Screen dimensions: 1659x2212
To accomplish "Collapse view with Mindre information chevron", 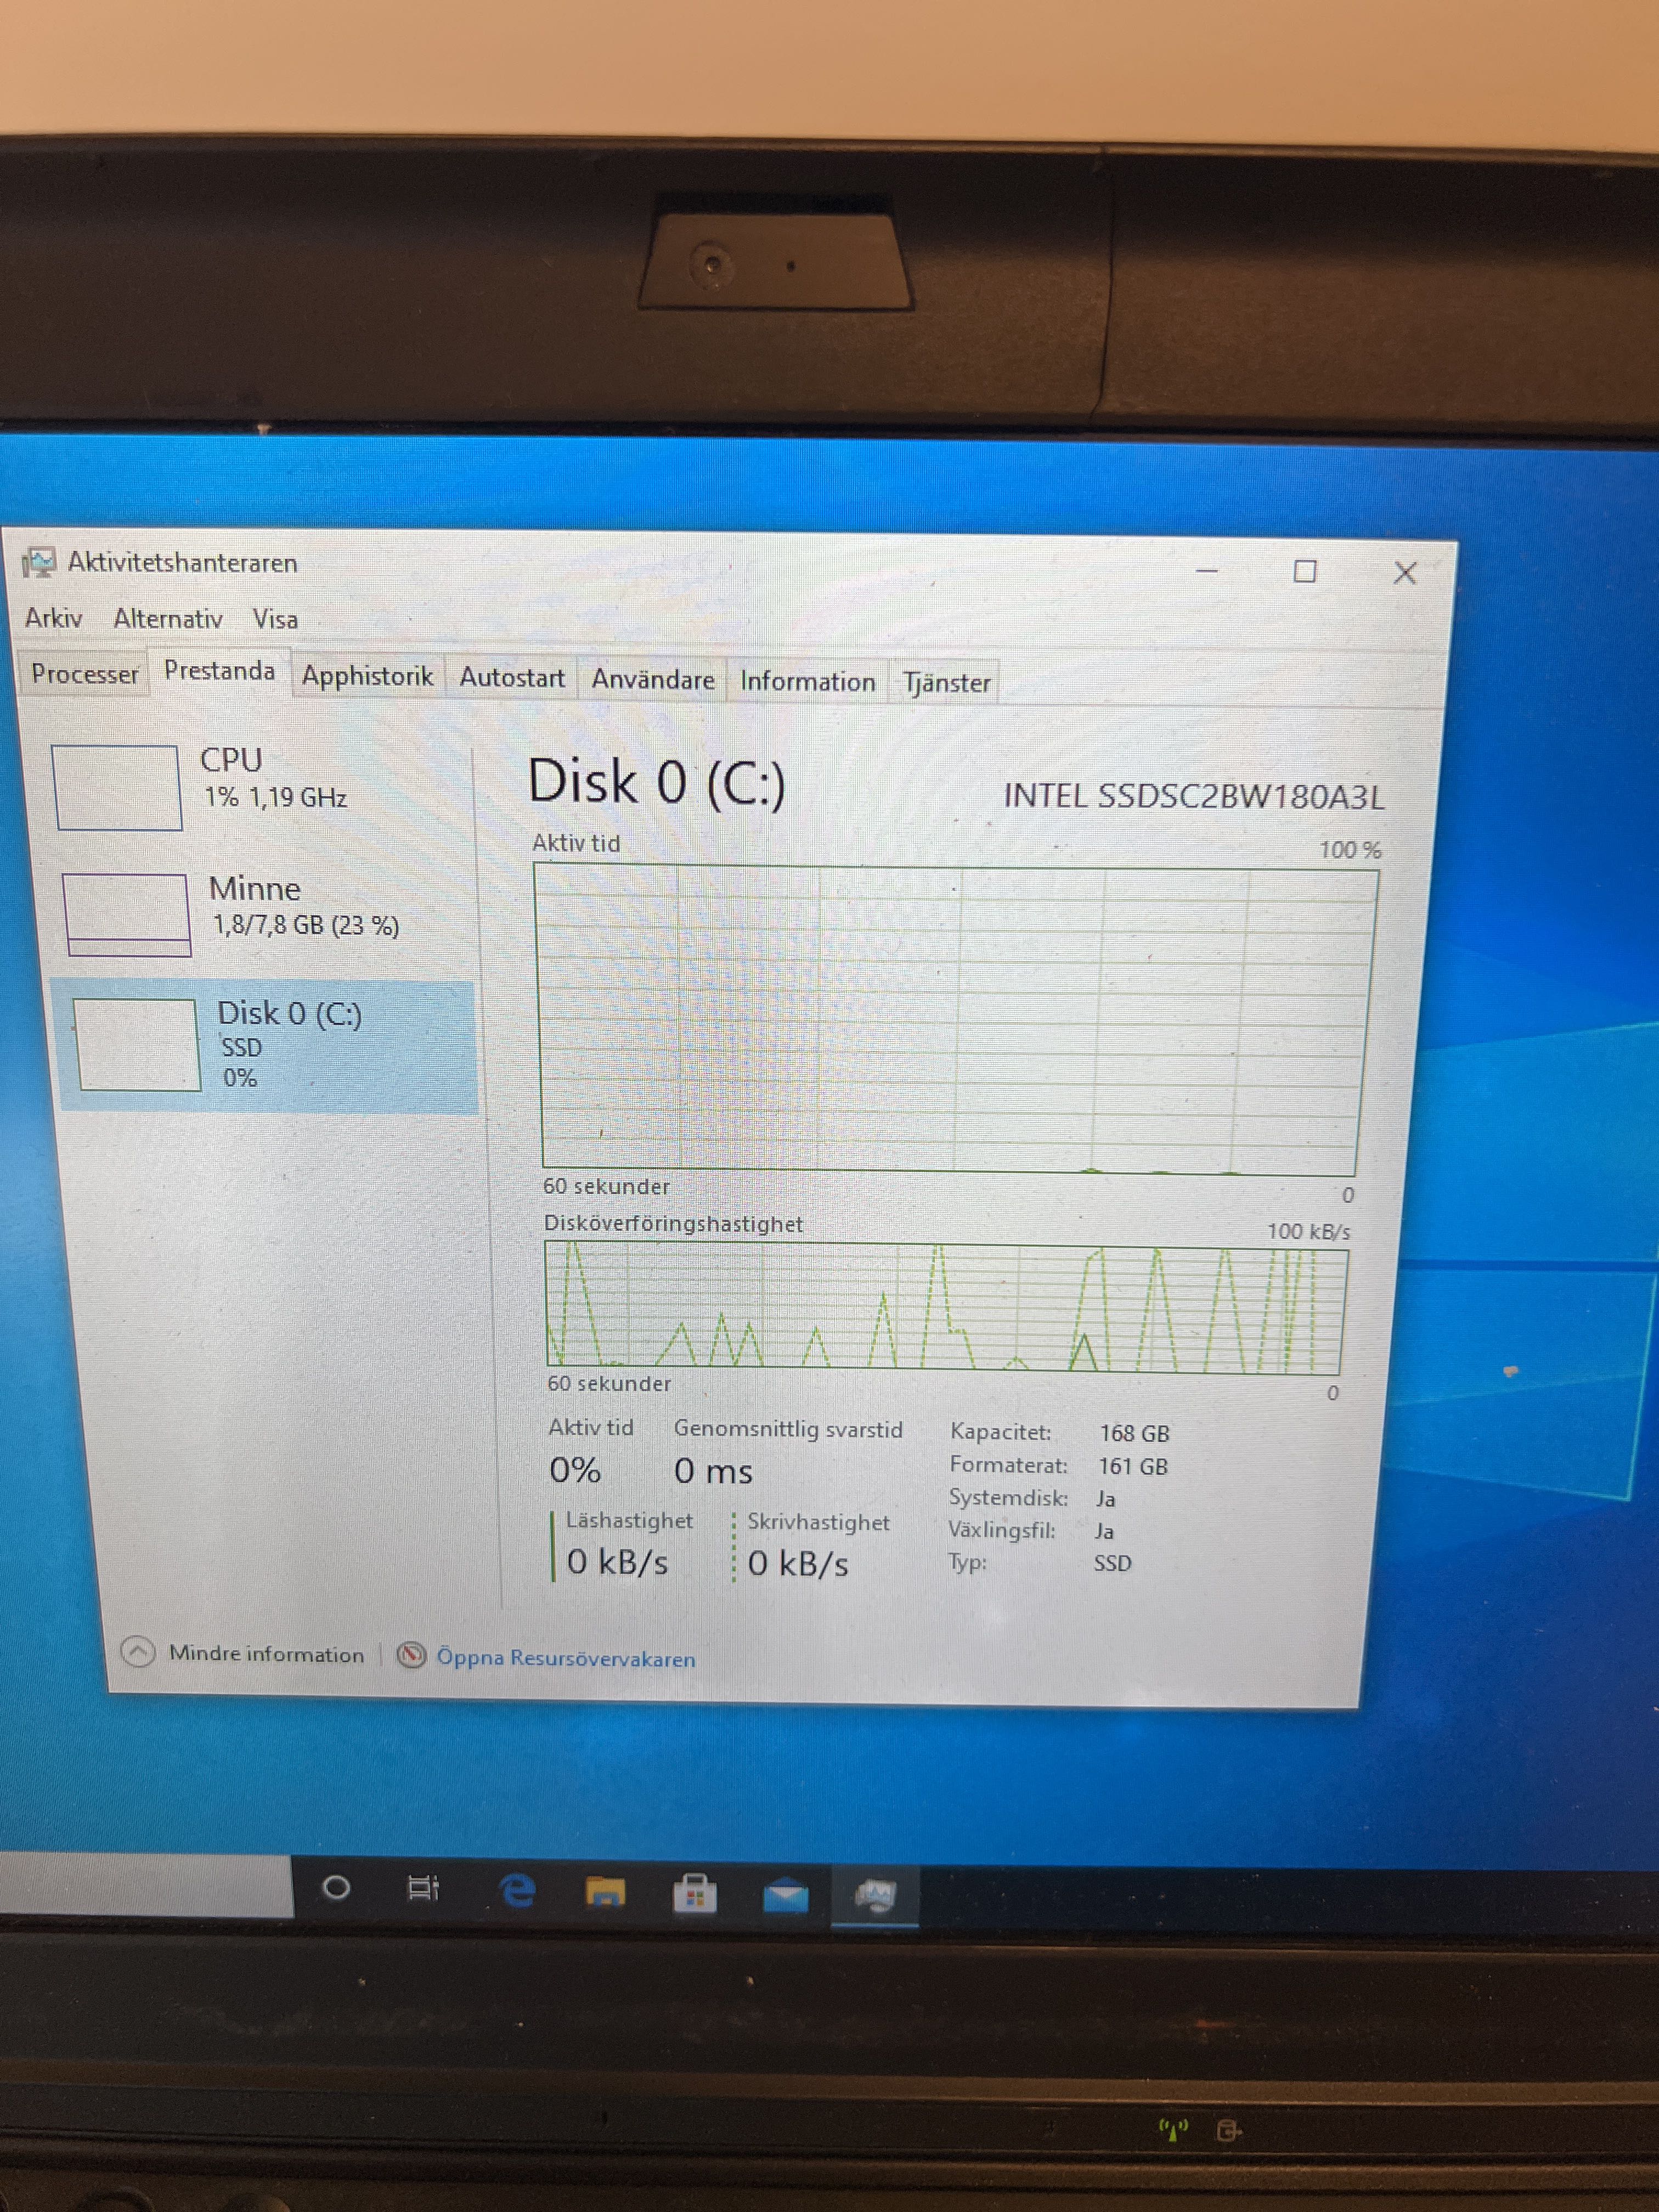I will pos(138,1652).
